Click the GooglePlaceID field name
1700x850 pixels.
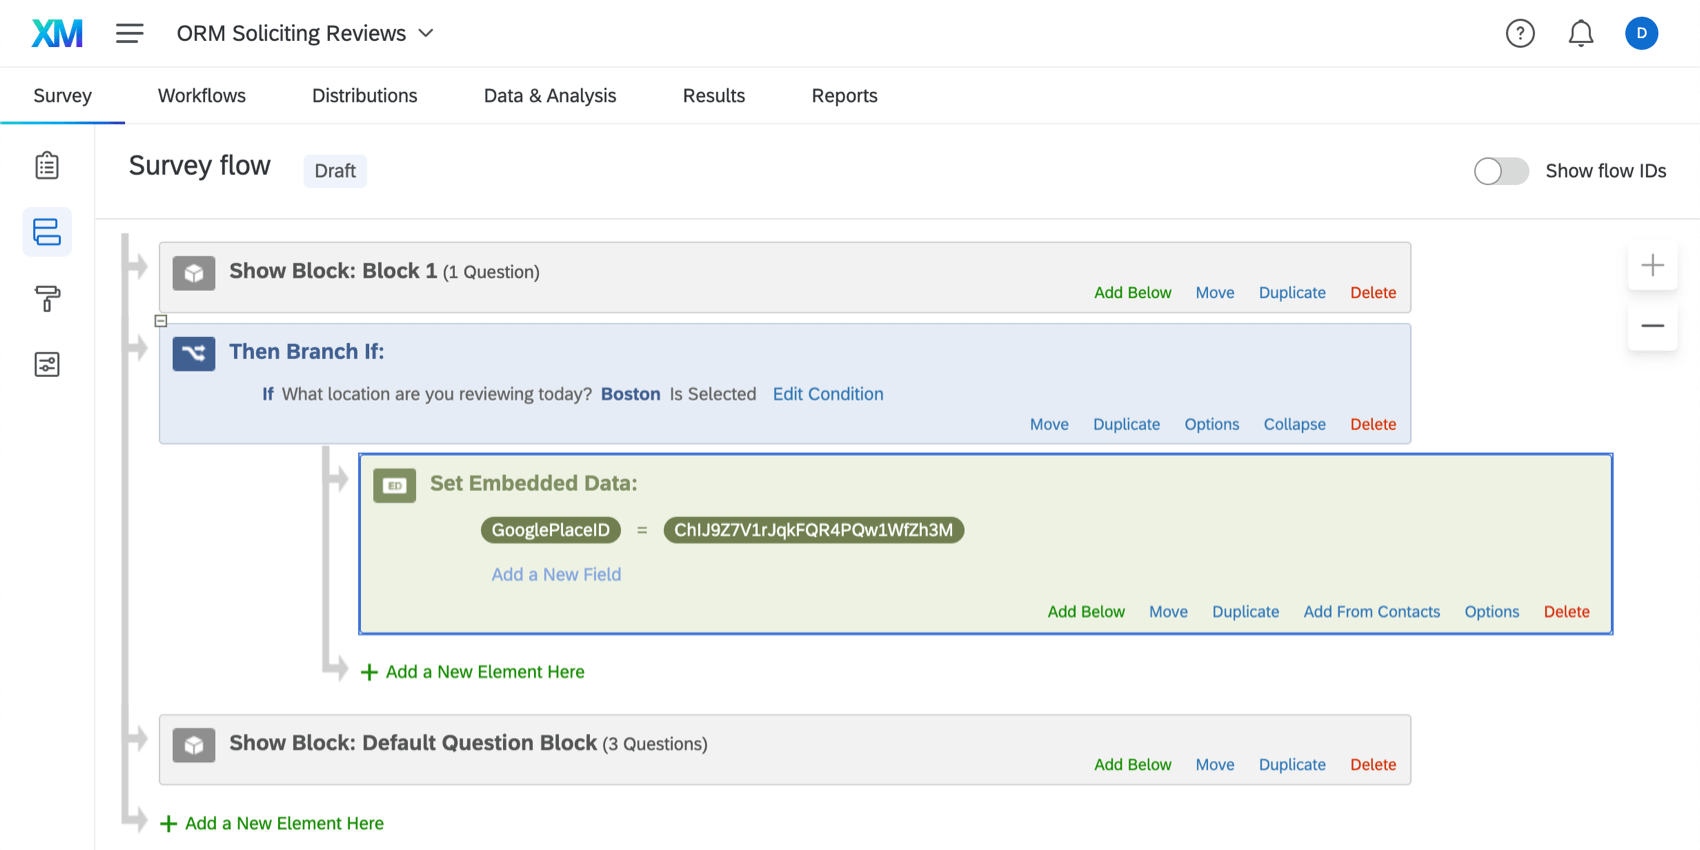click(x=550, y=530)
